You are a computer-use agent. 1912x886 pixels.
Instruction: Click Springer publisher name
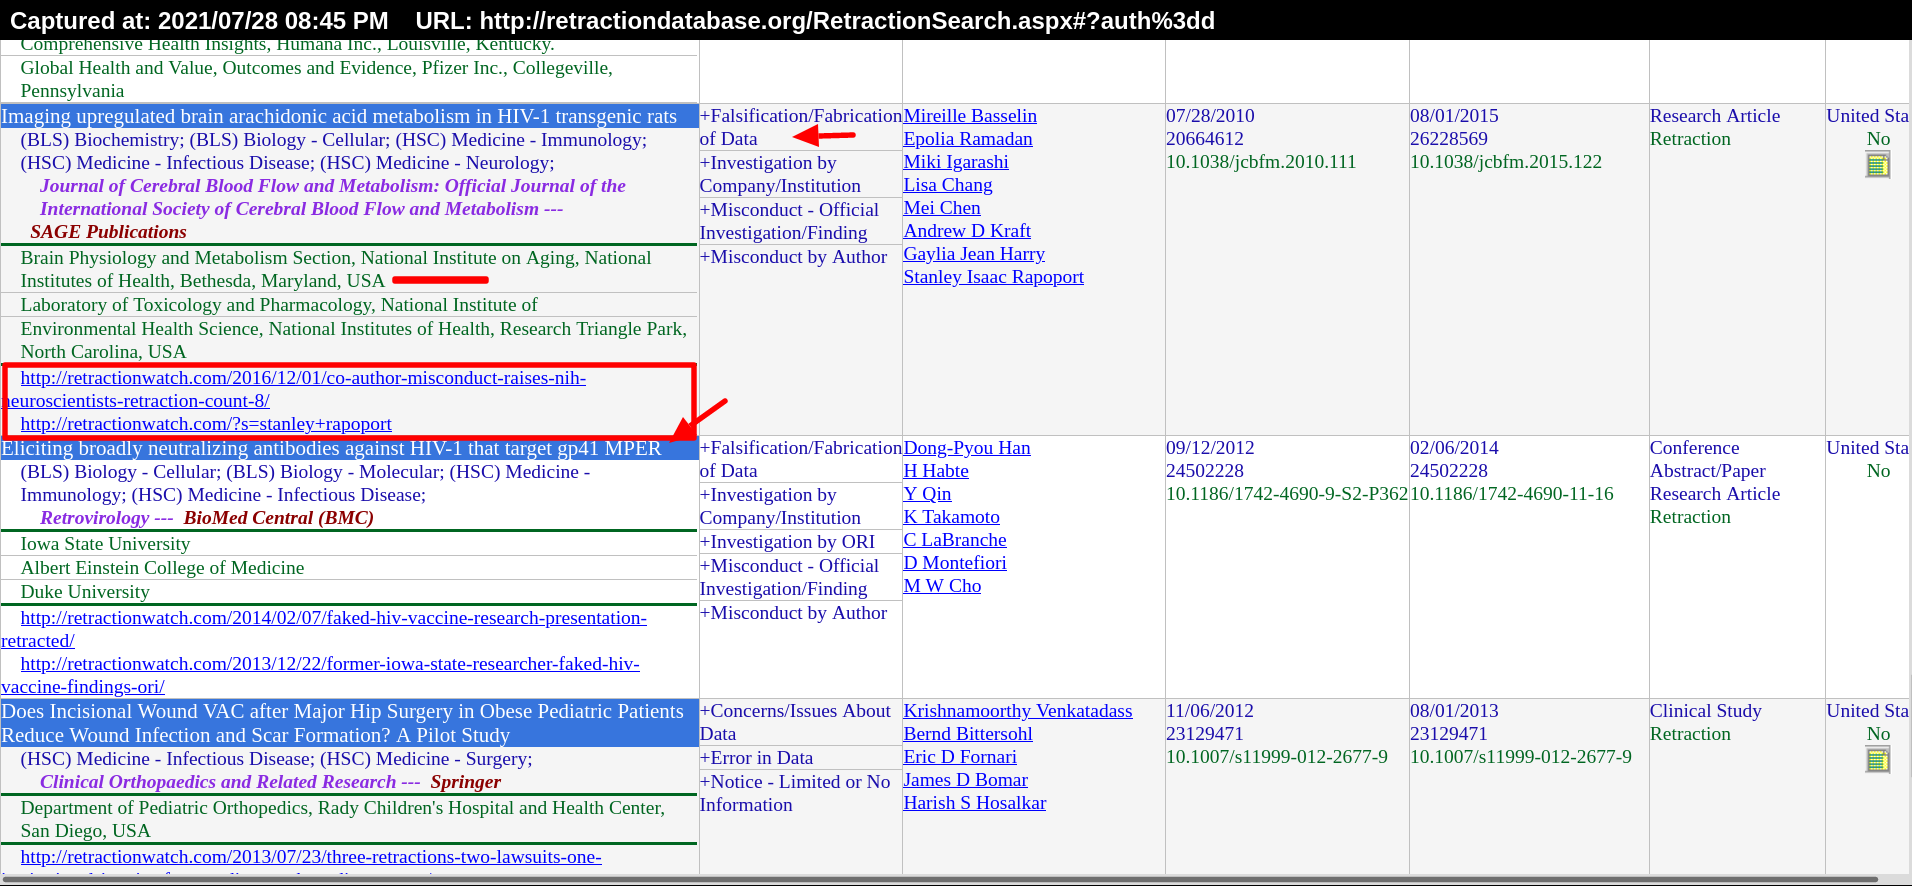[466, 782]
